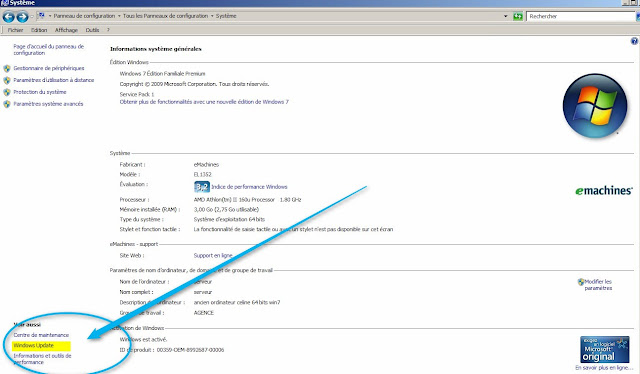The height and width of the screenshot is (374, 640).
Task: Open Indice de performance Windows link
Action: coord(249,187)
